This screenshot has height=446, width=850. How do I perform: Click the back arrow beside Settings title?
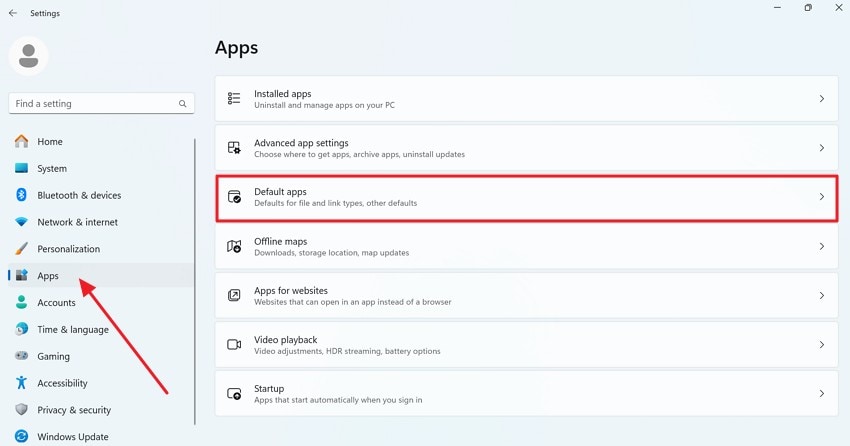point(13,13)
